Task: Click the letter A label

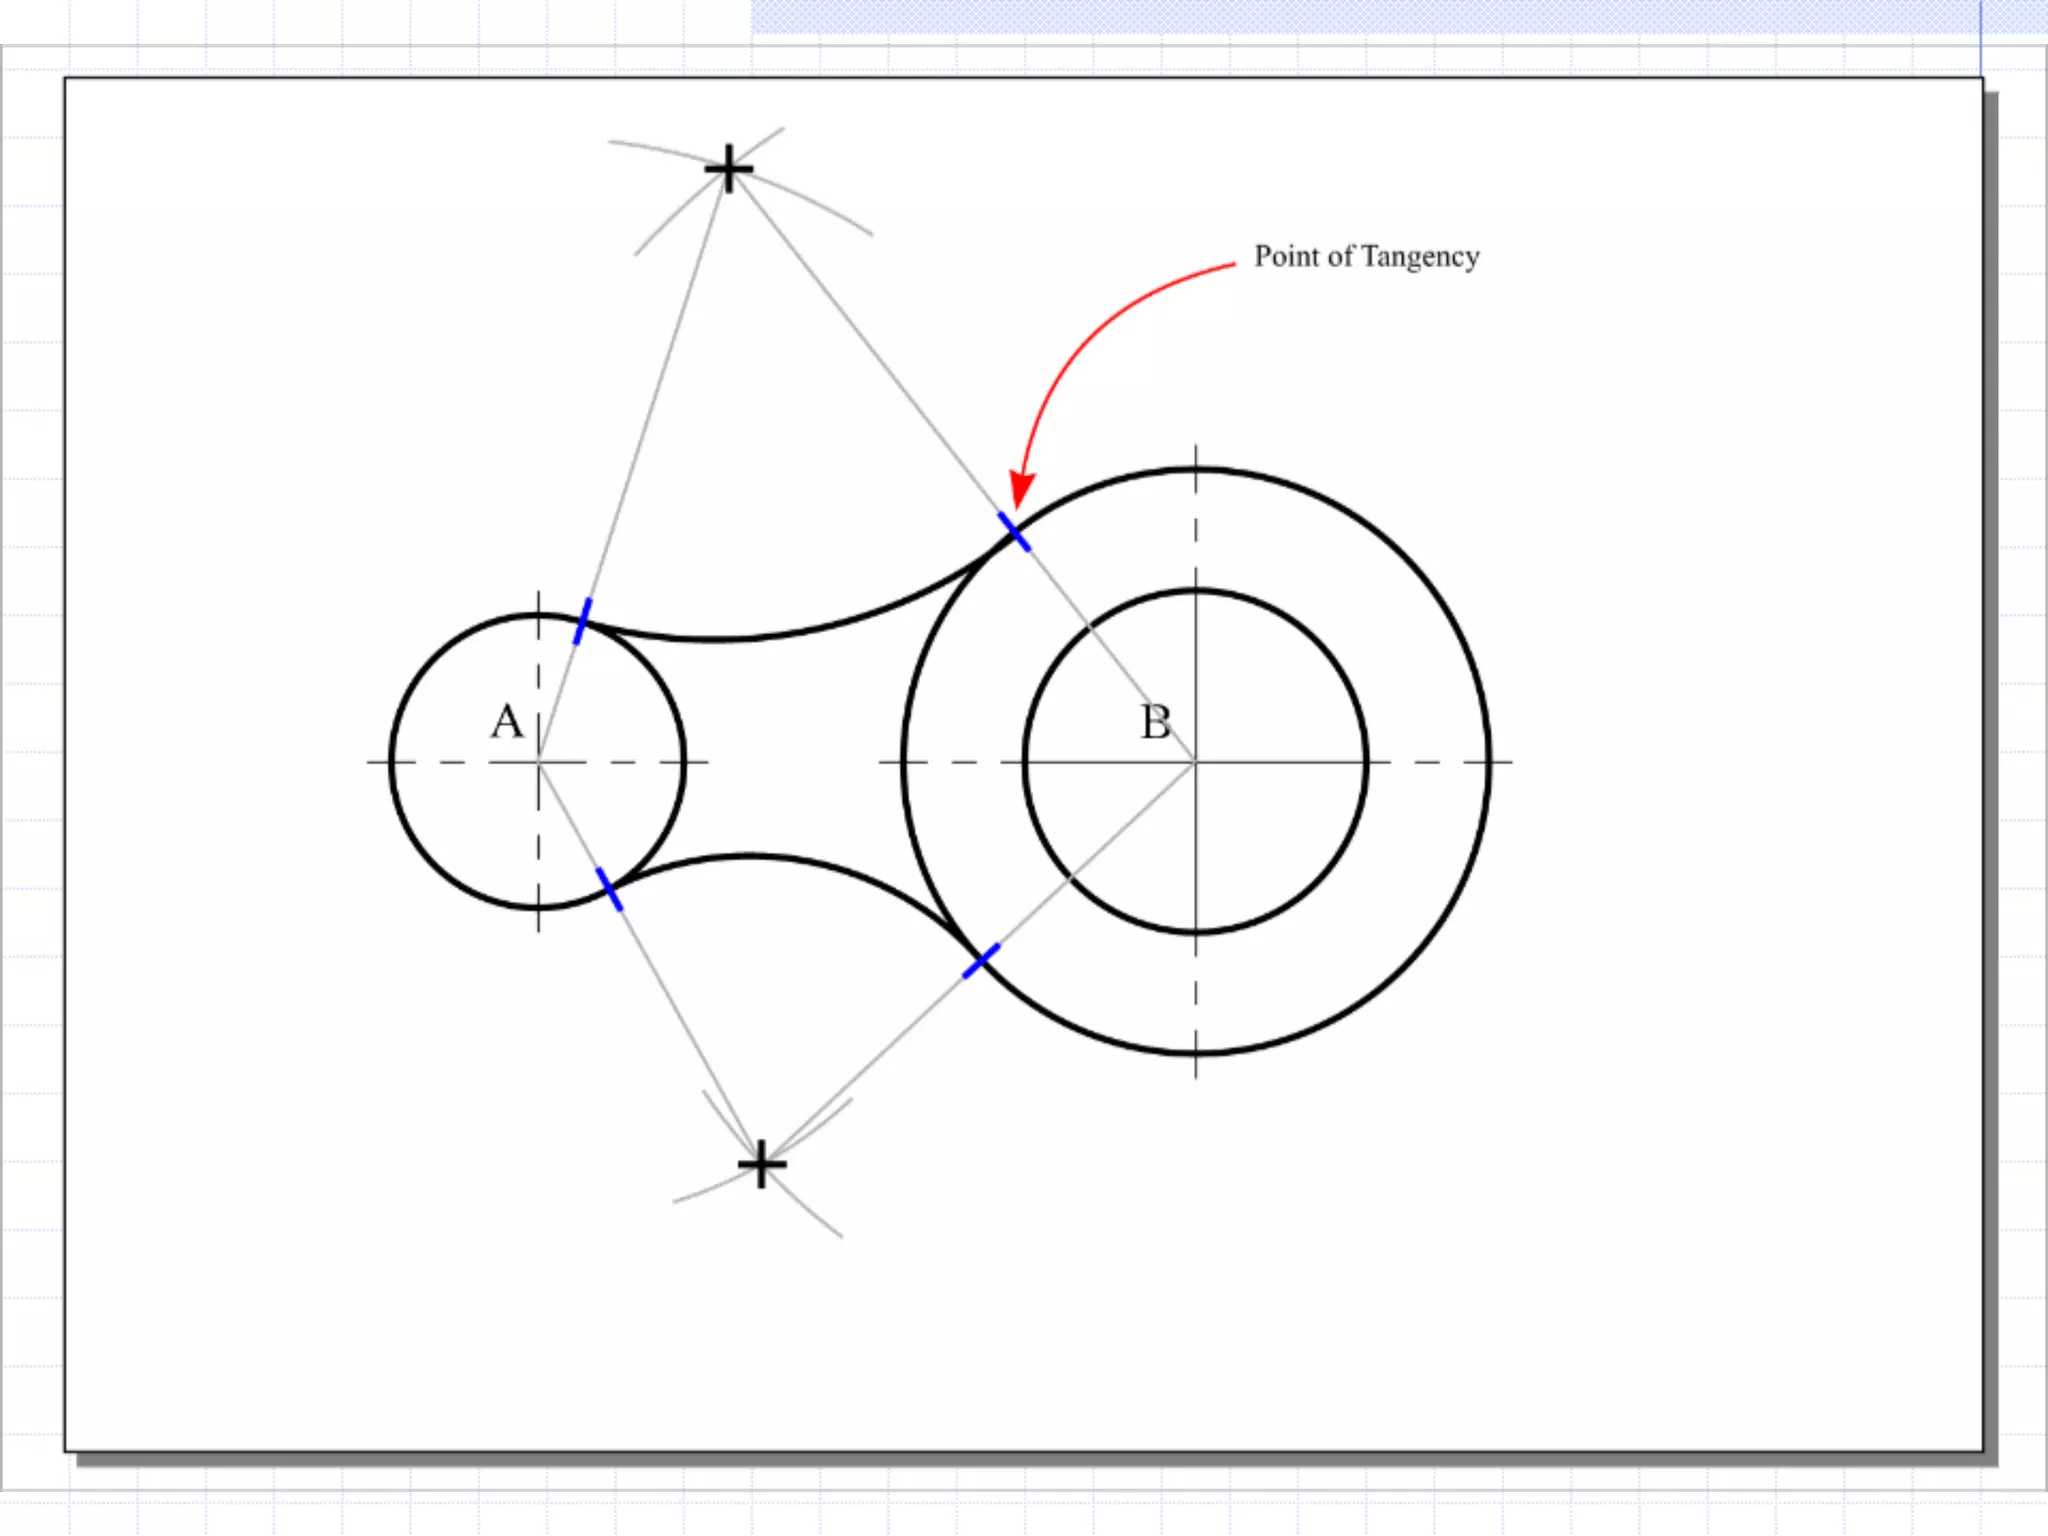Action: click(x=506, y=721)
